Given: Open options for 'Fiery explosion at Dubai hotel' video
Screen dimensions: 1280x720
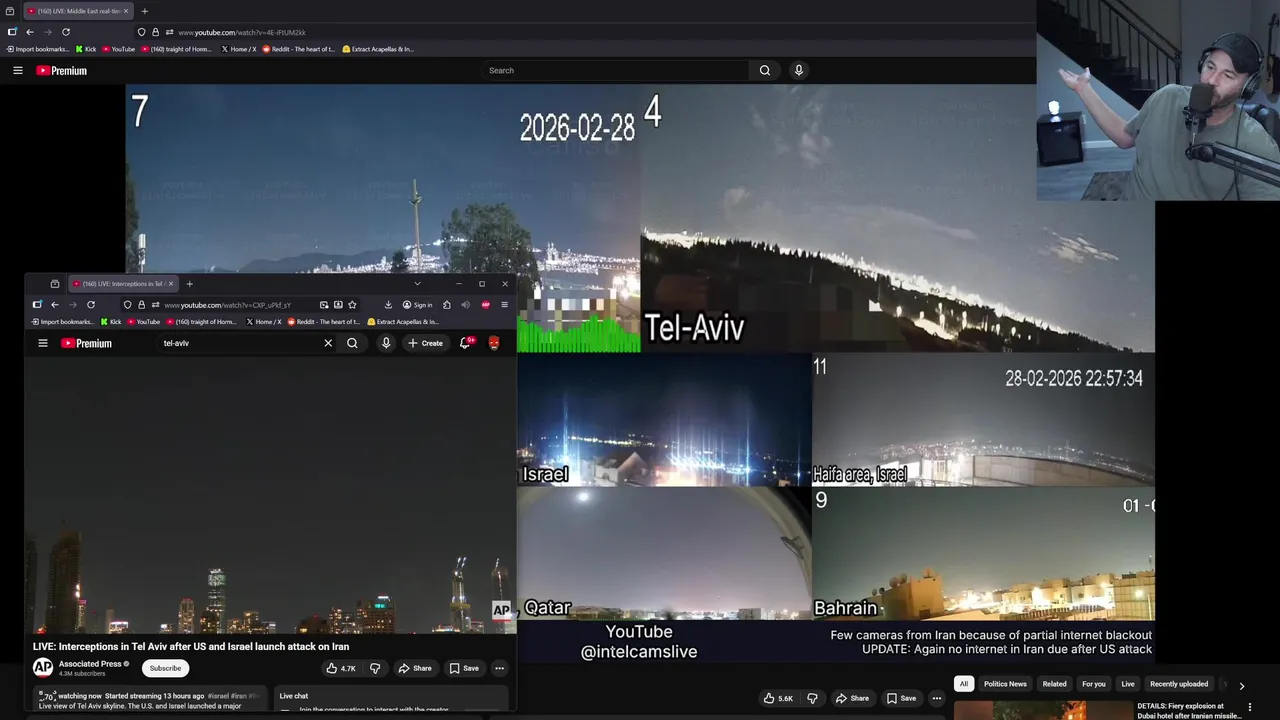Looking at the screenshot, I should point(1249,707).
